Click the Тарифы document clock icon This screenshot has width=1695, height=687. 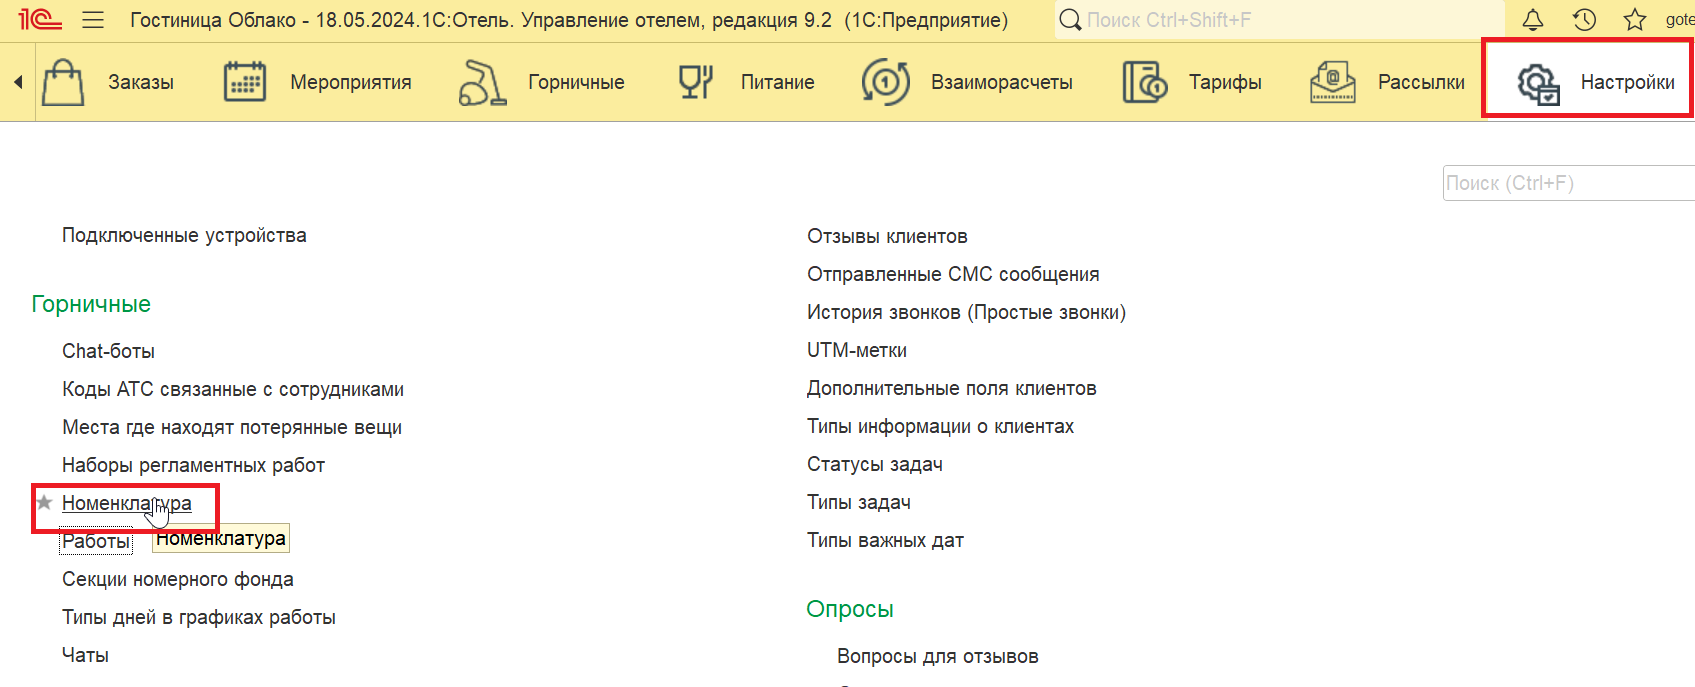coord(1144,82)
